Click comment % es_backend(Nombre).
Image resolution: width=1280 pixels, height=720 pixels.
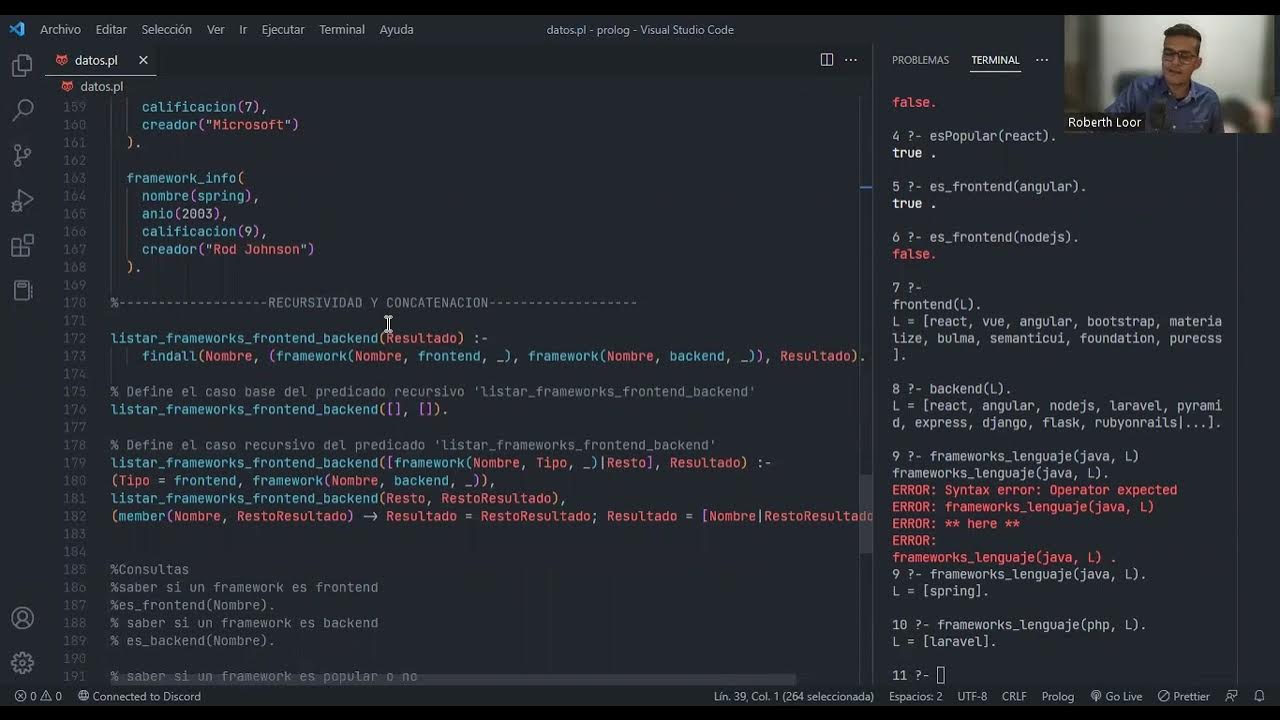tap(192, 640)
